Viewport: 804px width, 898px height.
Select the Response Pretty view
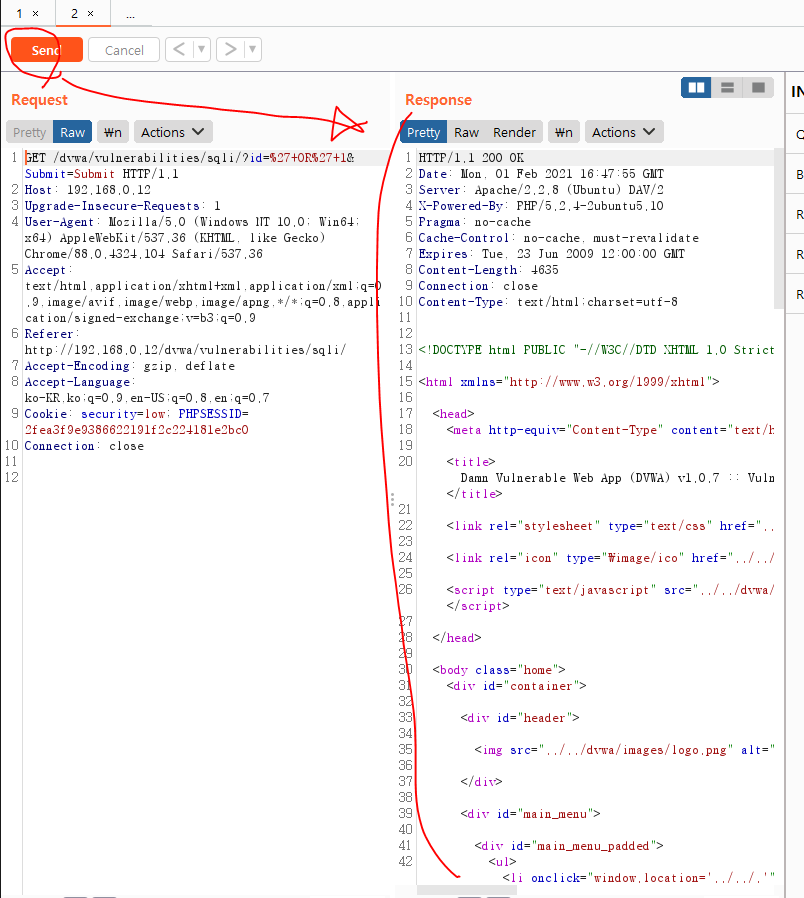coord(423,132)
